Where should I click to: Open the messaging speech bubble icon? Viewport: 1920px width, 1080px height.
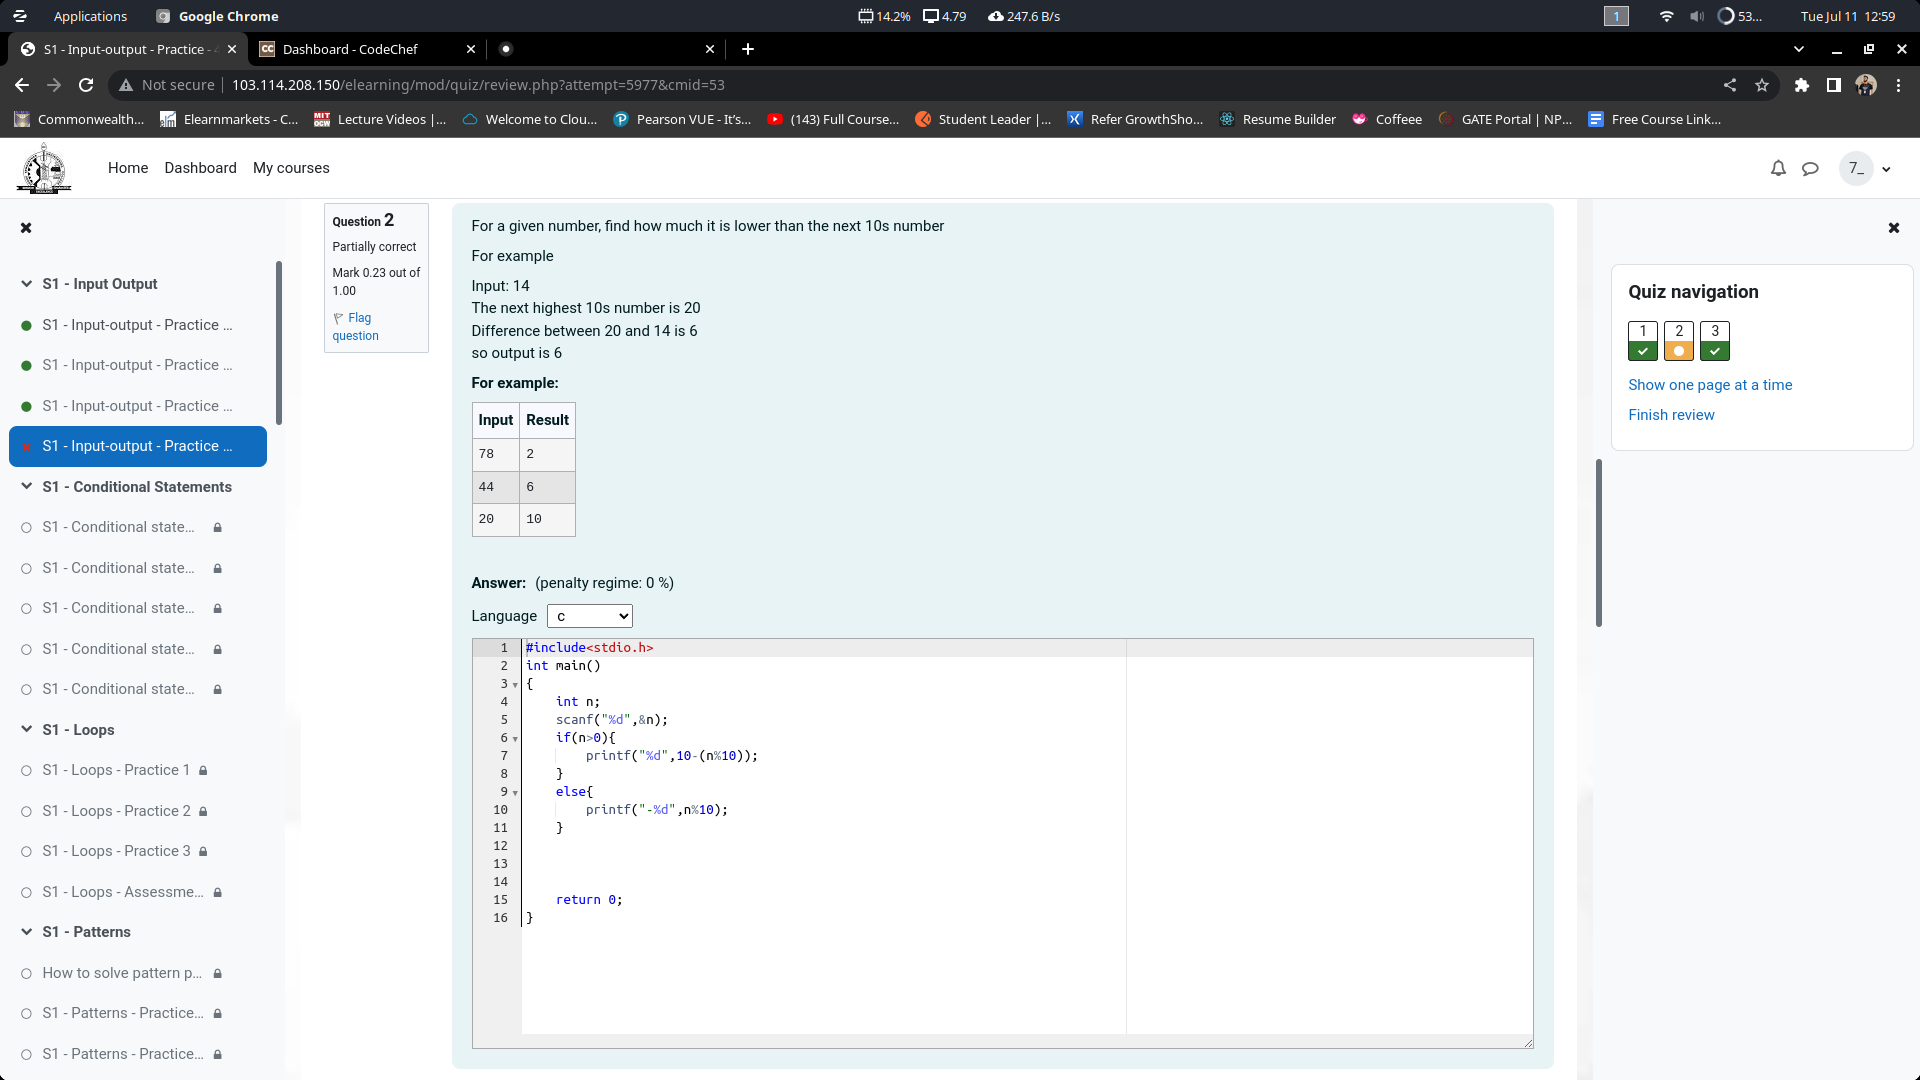coord(1810,168)
